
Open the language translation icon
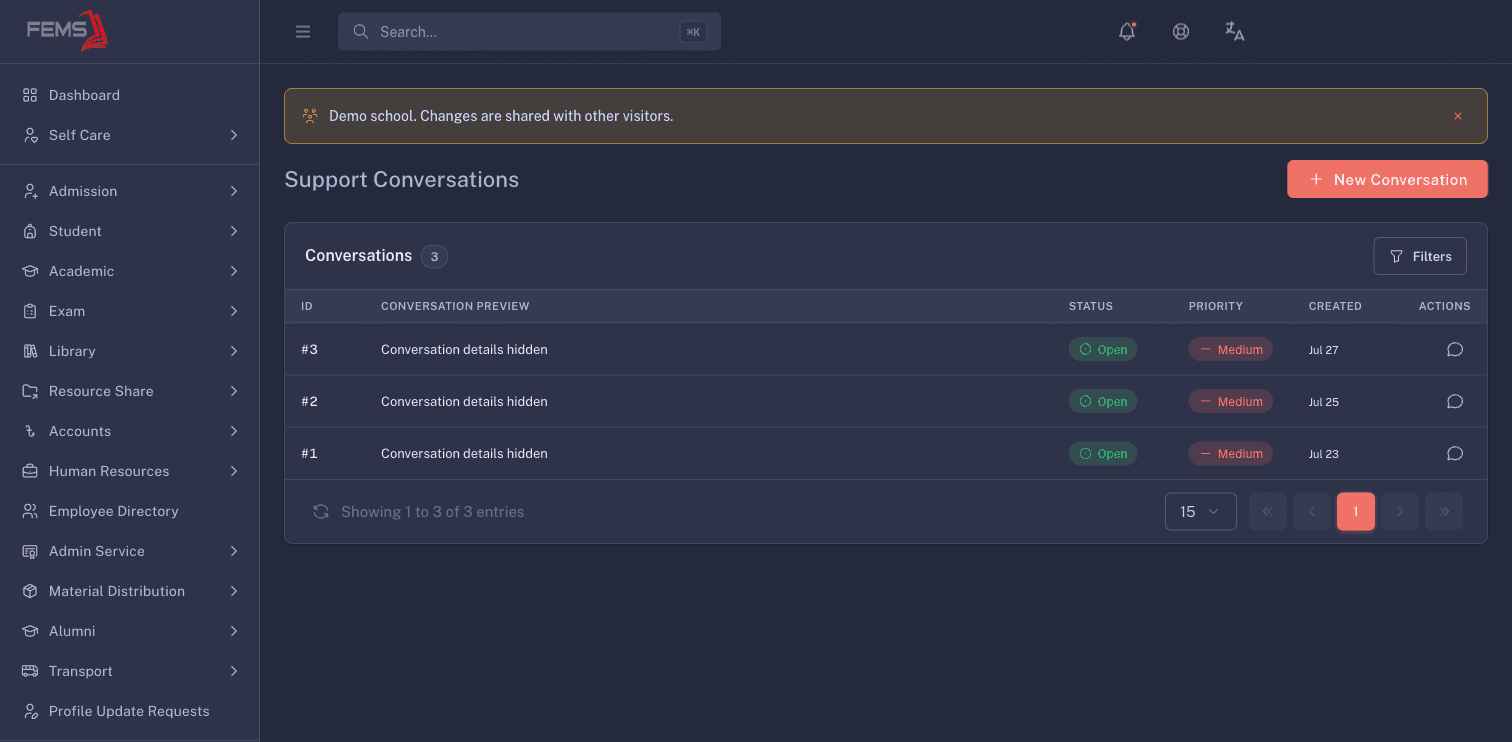tap(1235, 31)
